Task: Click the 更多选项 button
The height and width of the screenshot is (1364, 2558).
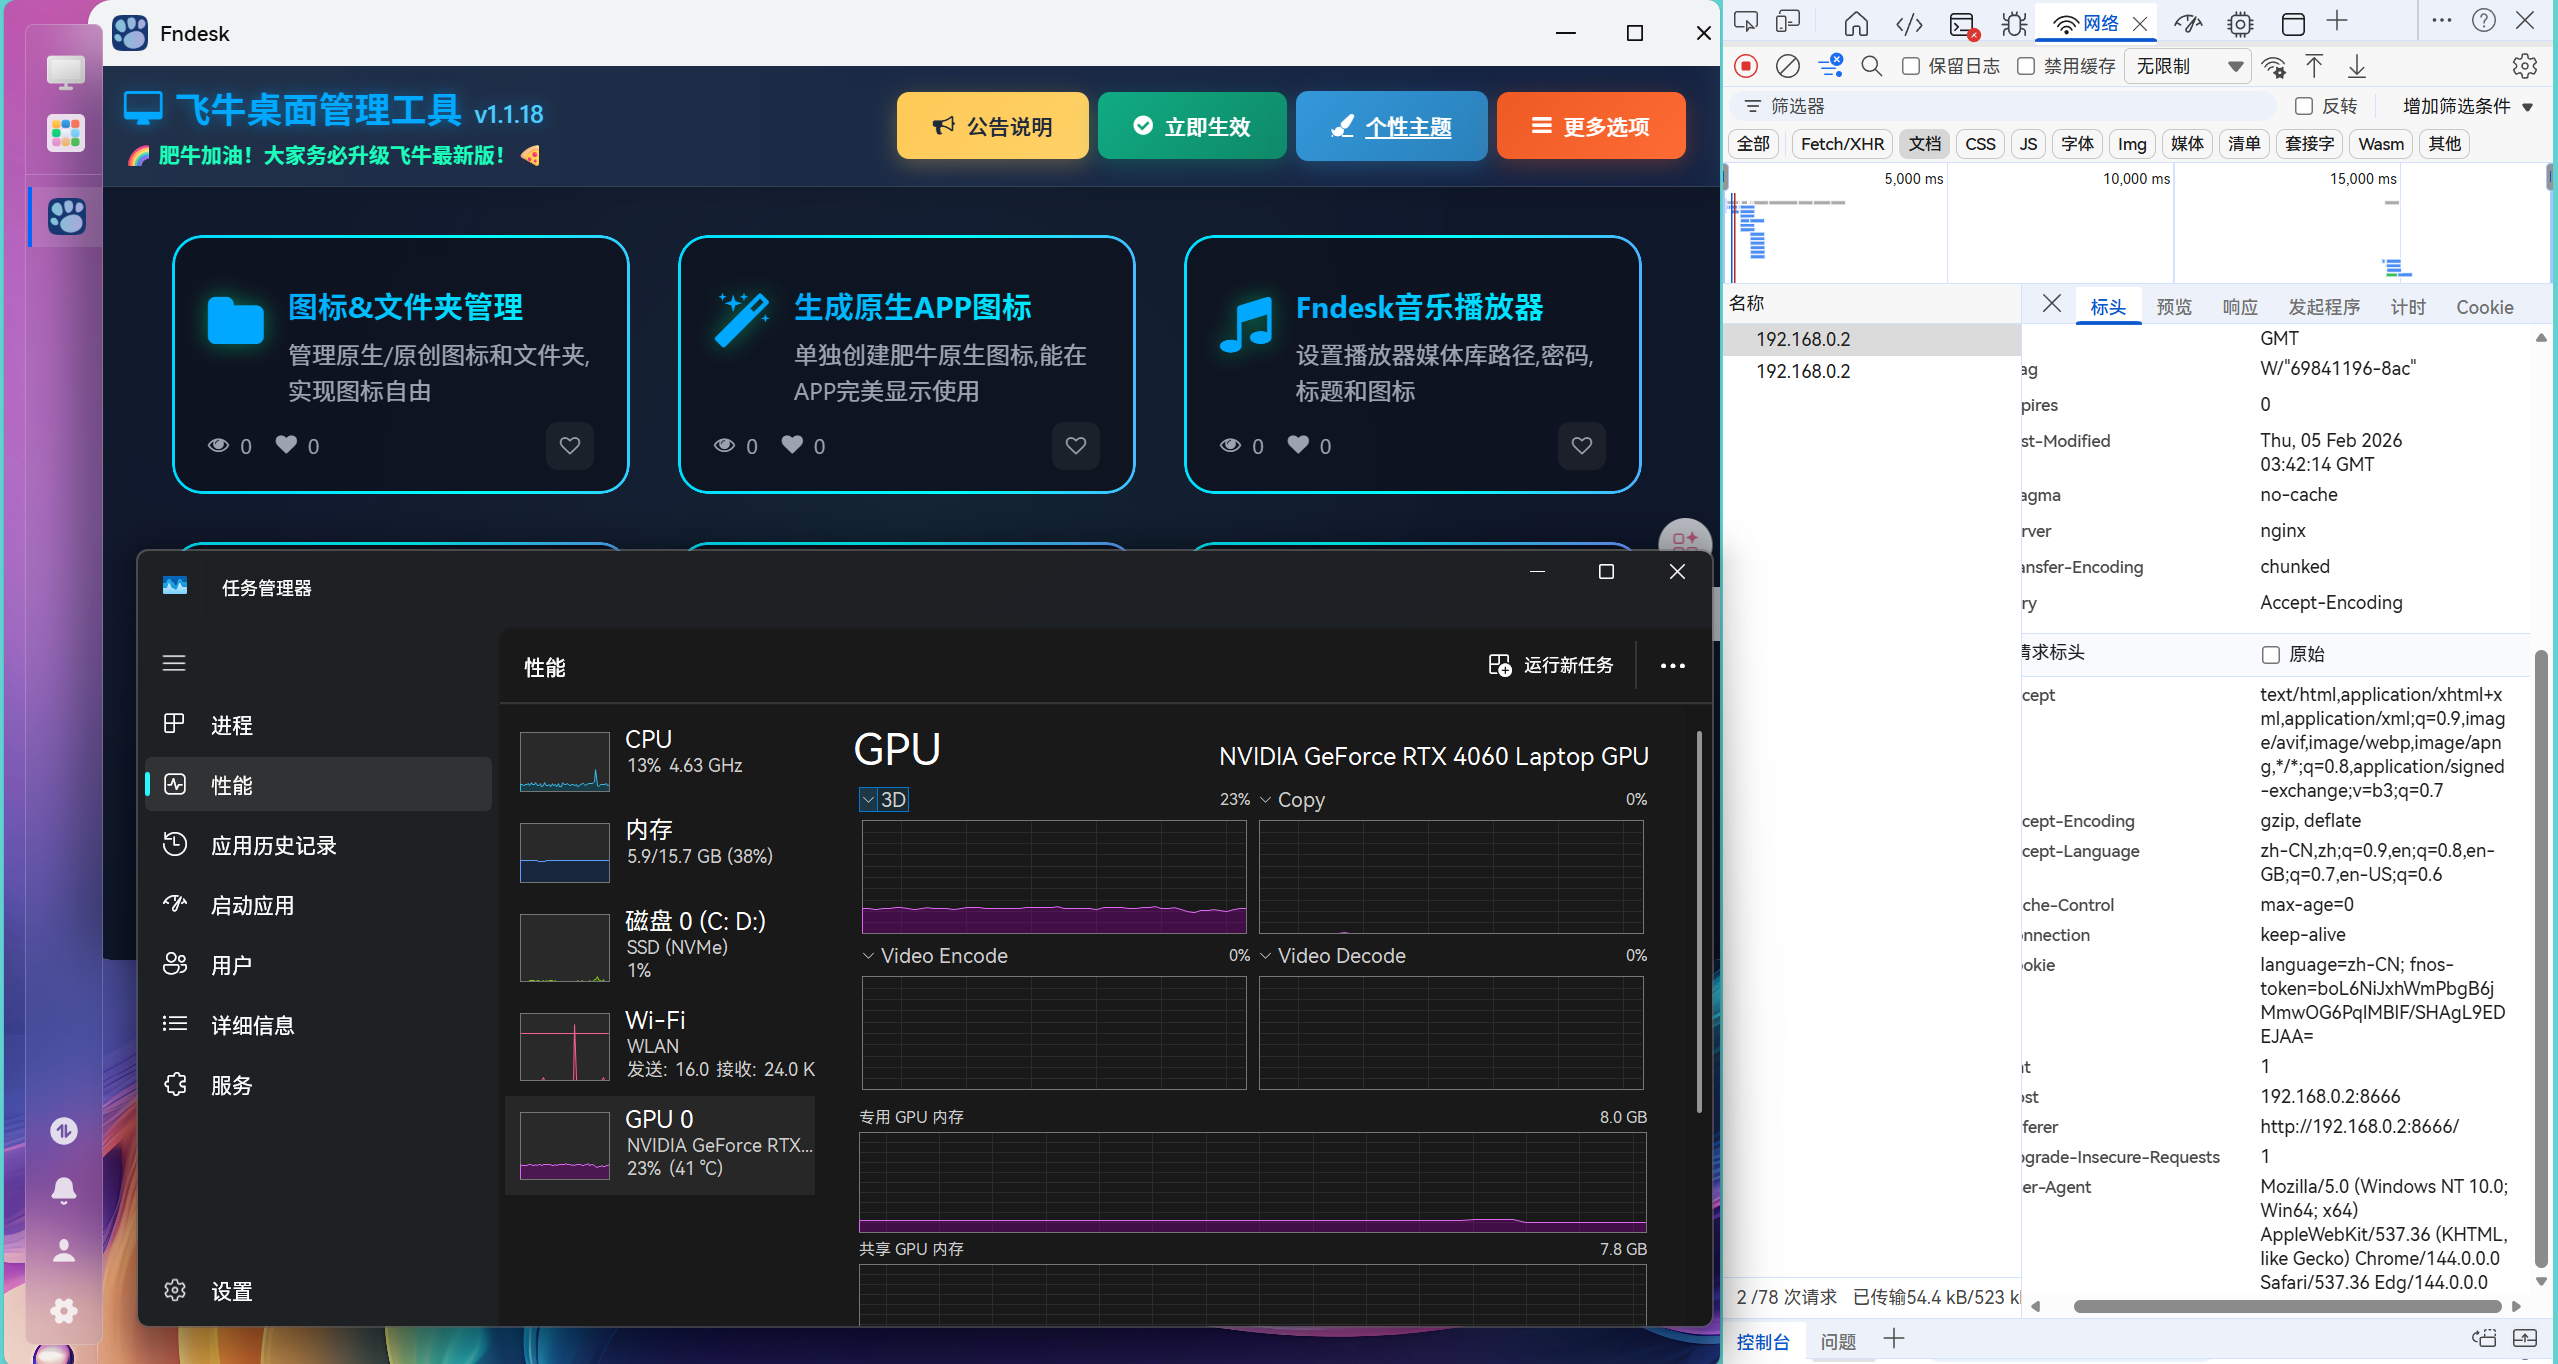Action: point(1590,126)
